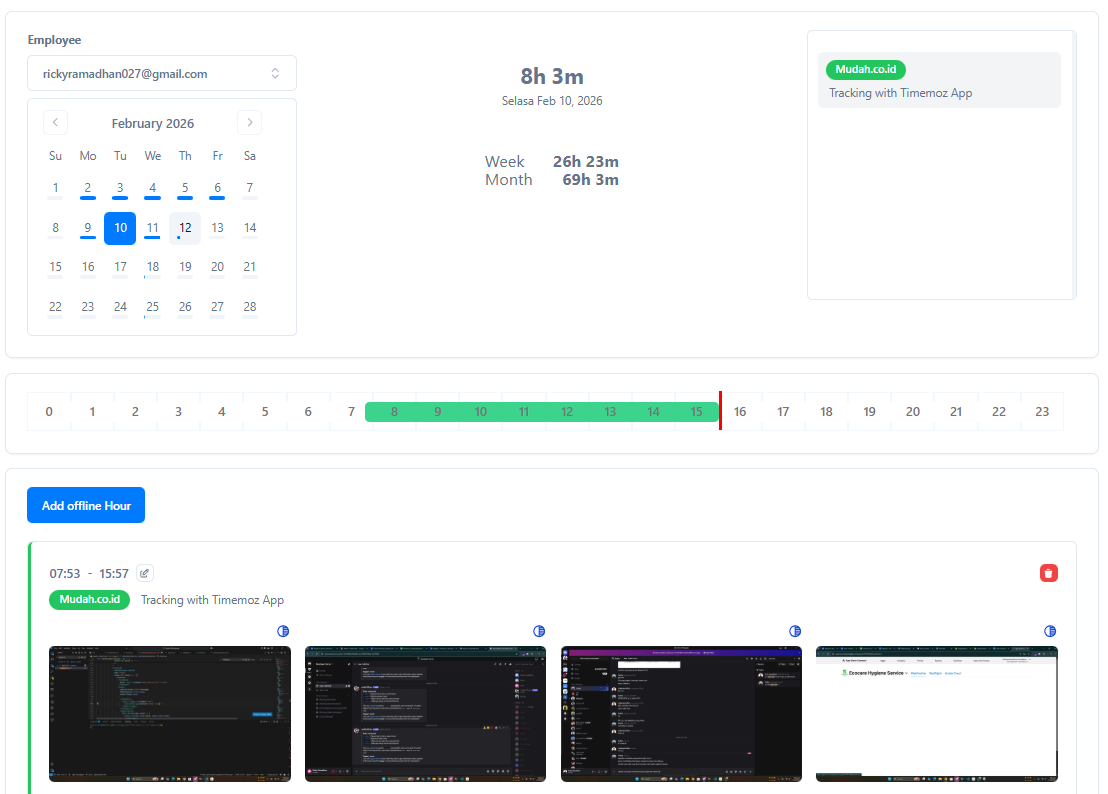Click the Mudah.co.id badge in project panel

[866, 69]
